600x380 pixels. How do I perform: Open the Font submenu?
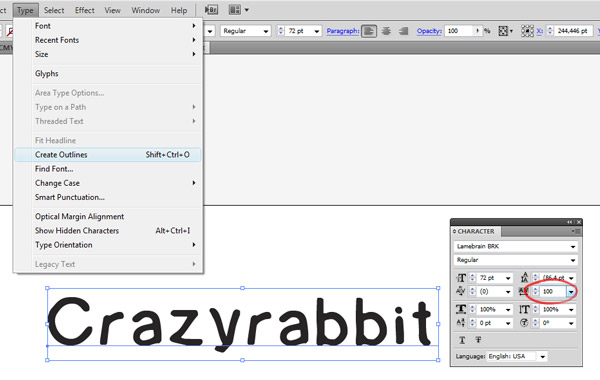(108, 26)
